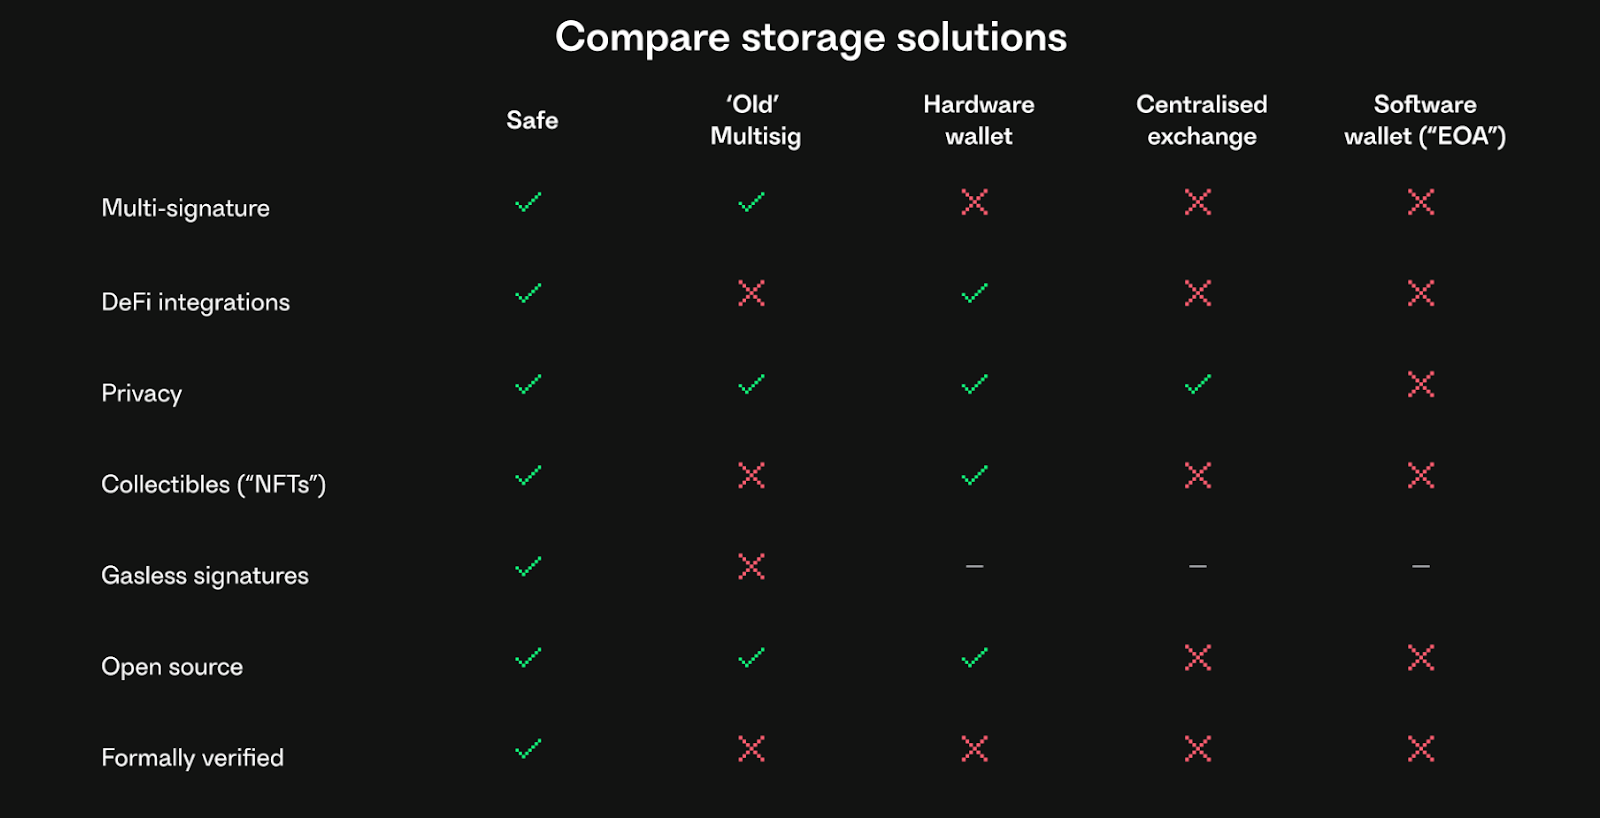Click the Centralised exchange column header

coord(1202,120)
